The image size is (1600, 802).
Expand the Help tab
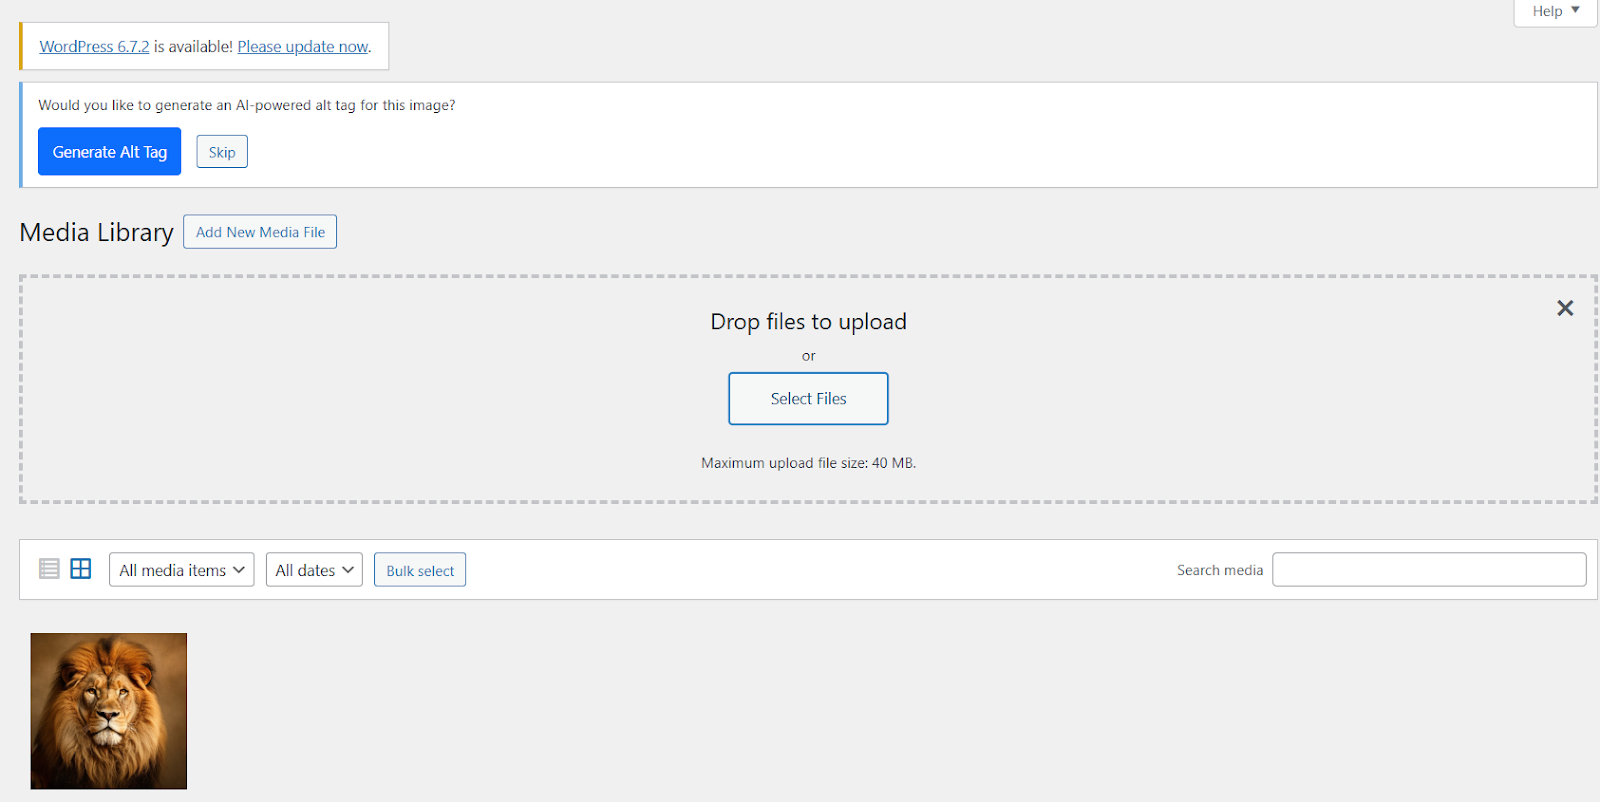[x=1555, y=11]
